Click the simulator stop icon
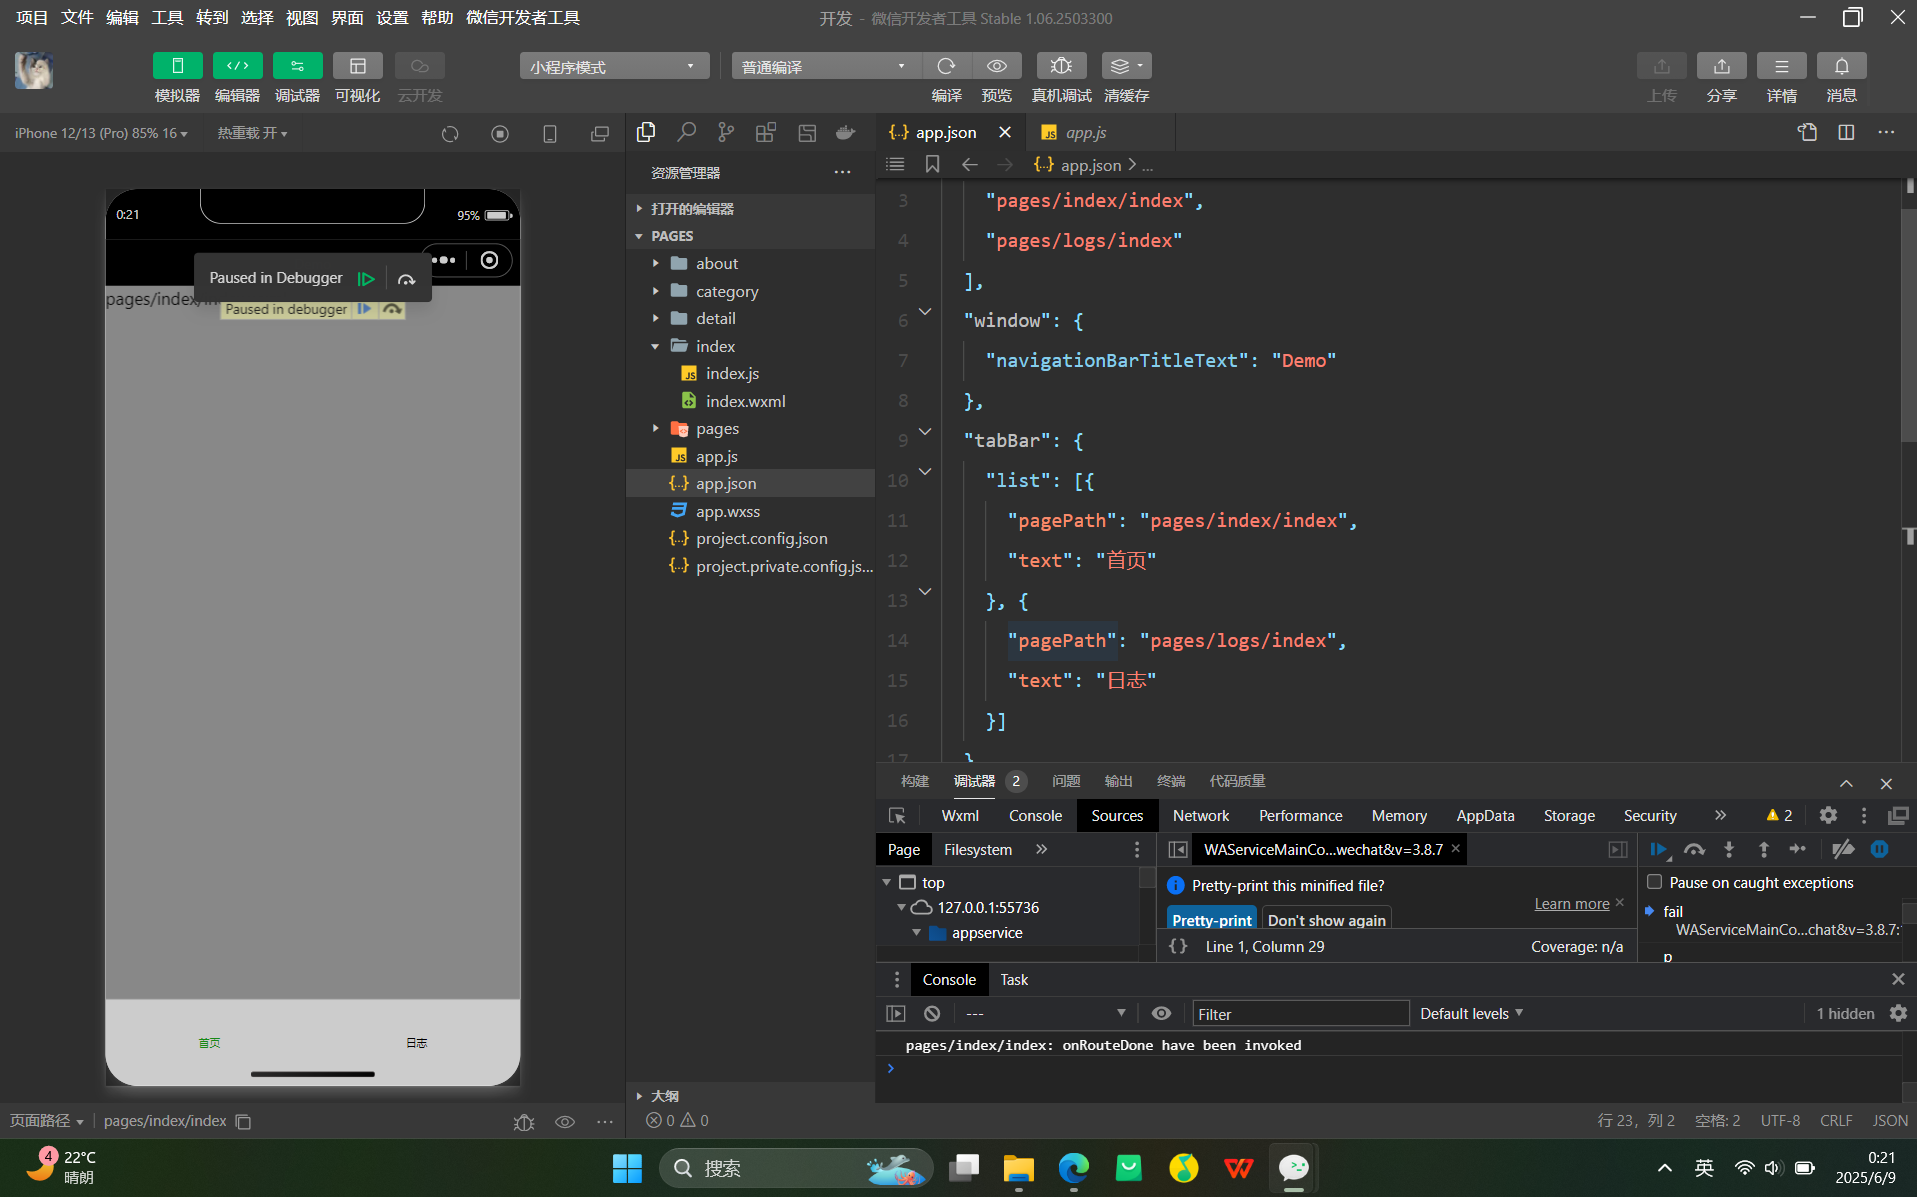Screen dimensions: 1917x1197 pyautogui.click(x=500, y=133)
